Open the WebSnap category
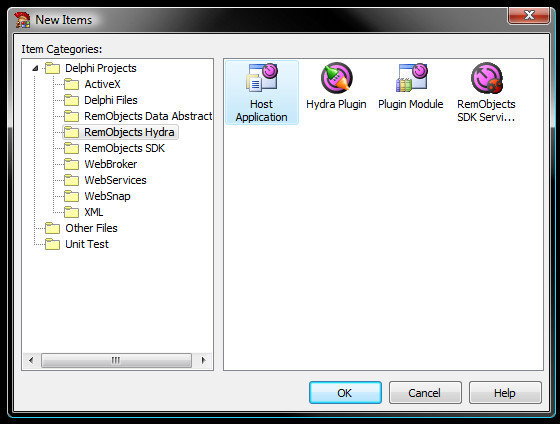 [x=107, y=196]
